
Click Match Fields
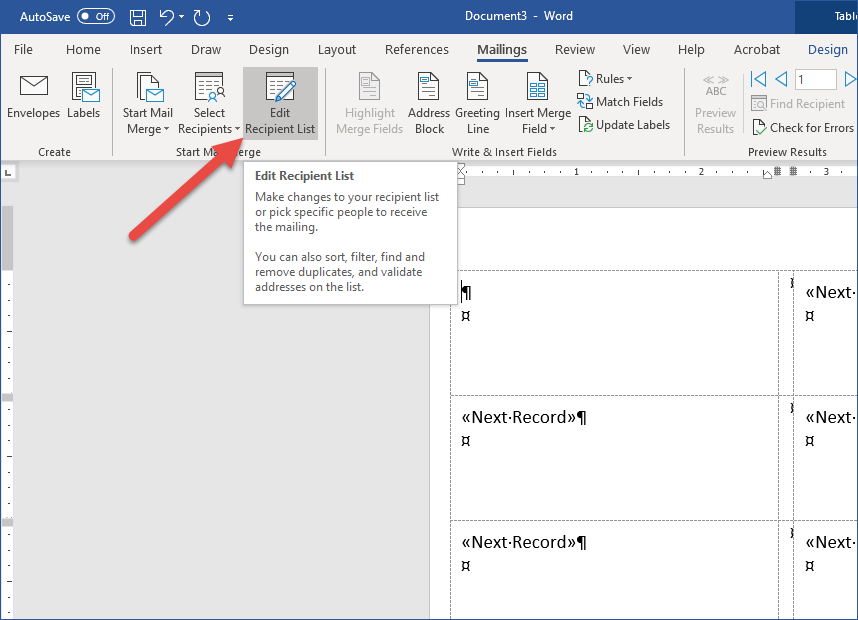619,102
